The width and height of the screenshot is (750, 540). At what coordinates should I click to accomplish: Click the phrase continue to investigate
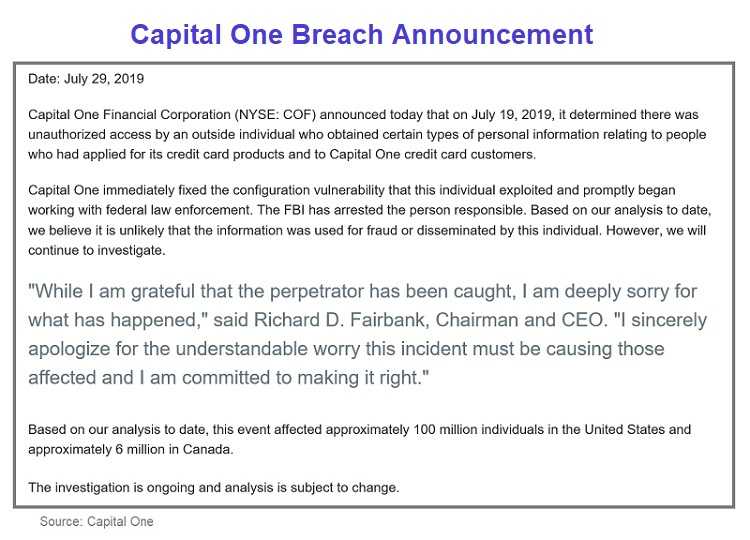[96, 250]
